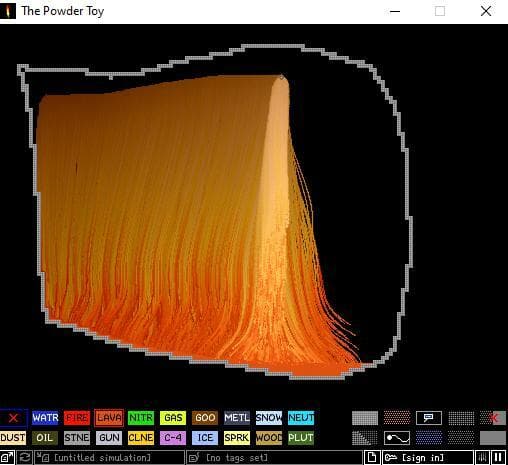Select the ICE element

(205, 438)
